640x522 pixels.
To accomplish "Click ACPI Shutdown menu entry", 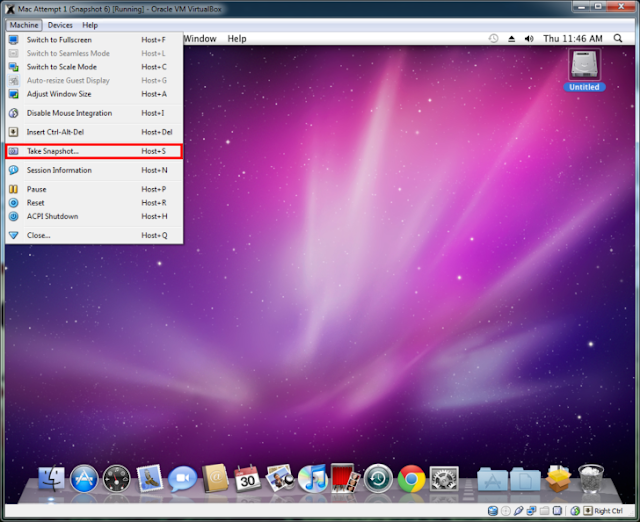I will pyautogui.click(x=94, y=216).
